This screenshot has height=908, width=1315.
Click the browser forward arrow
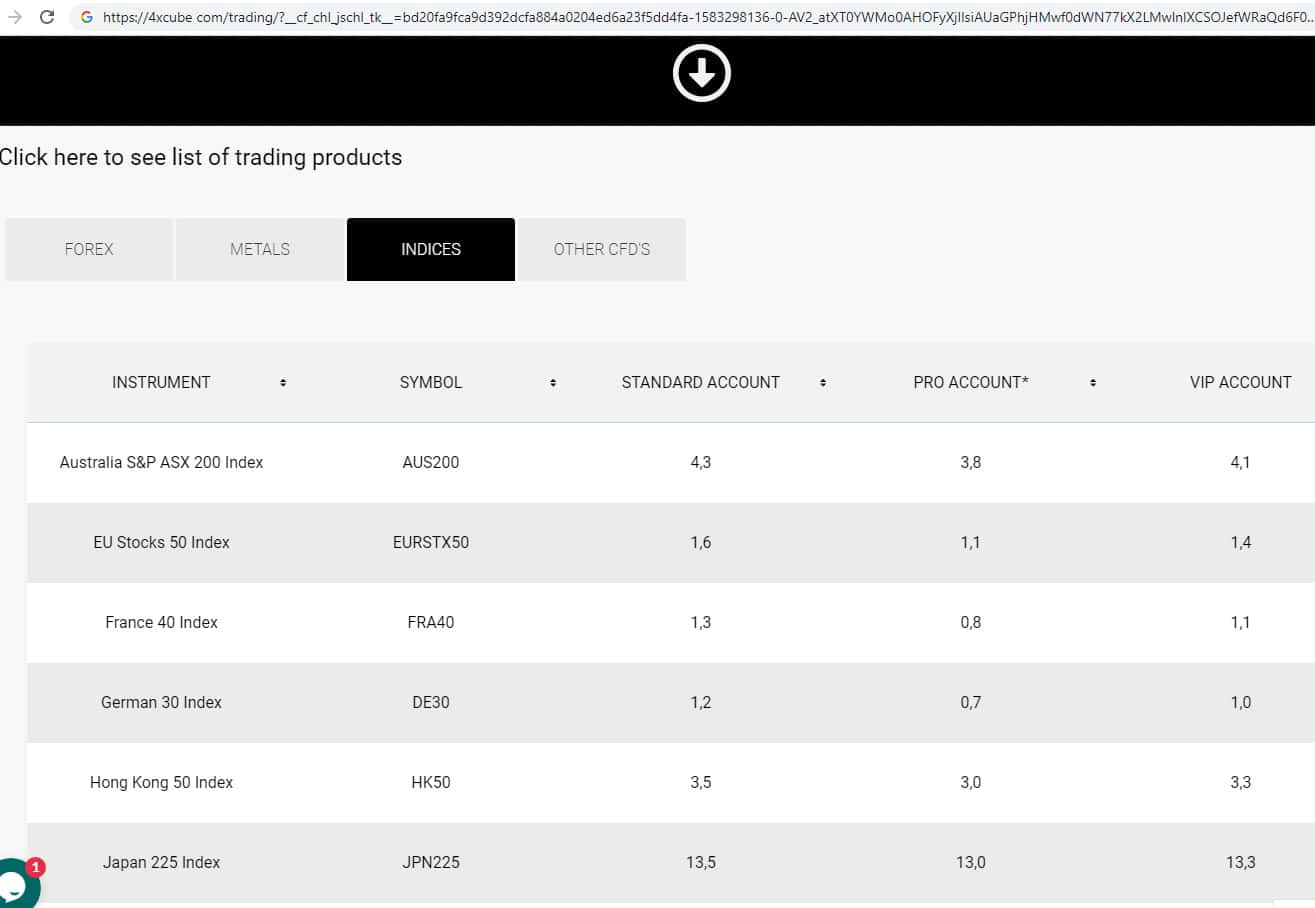[14, 17]
